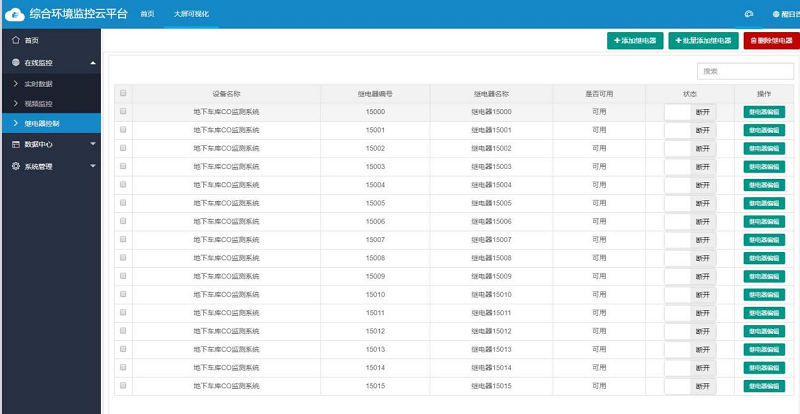800x414 pixels.
Task: Click the 搜索 search input field
Action: (731, 71)
